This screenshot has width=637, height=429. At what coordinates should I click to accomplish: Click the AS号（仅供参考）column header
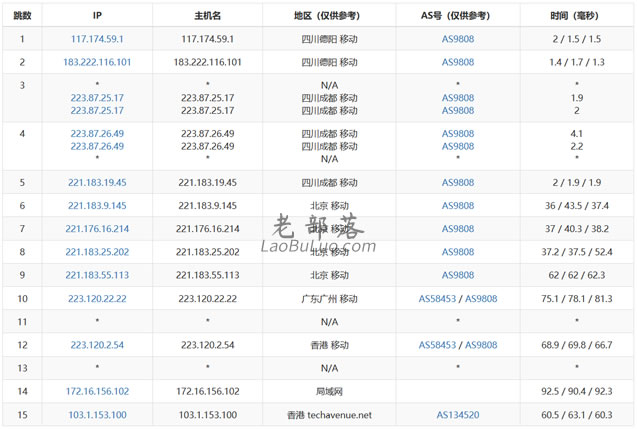pyautogui.click(x=458, y=15)
